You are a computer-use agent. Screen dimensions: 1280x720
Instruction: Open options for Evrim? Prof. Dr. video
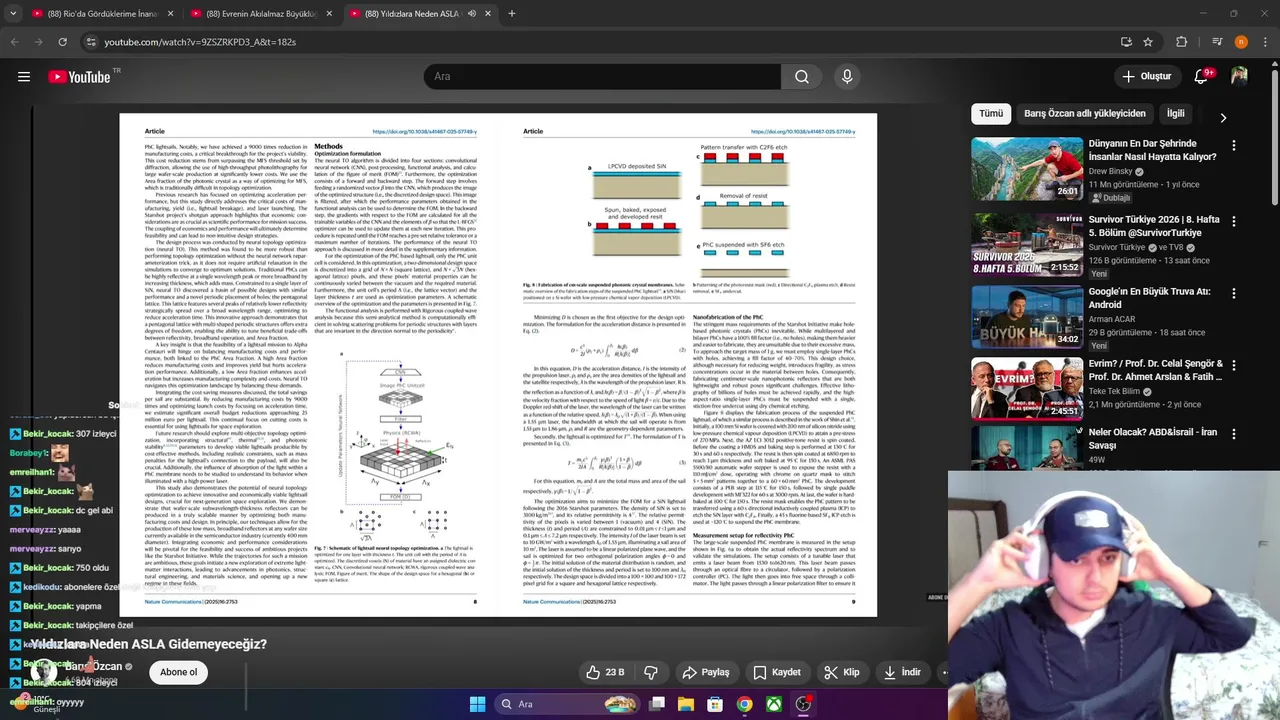click(1234, 366)
